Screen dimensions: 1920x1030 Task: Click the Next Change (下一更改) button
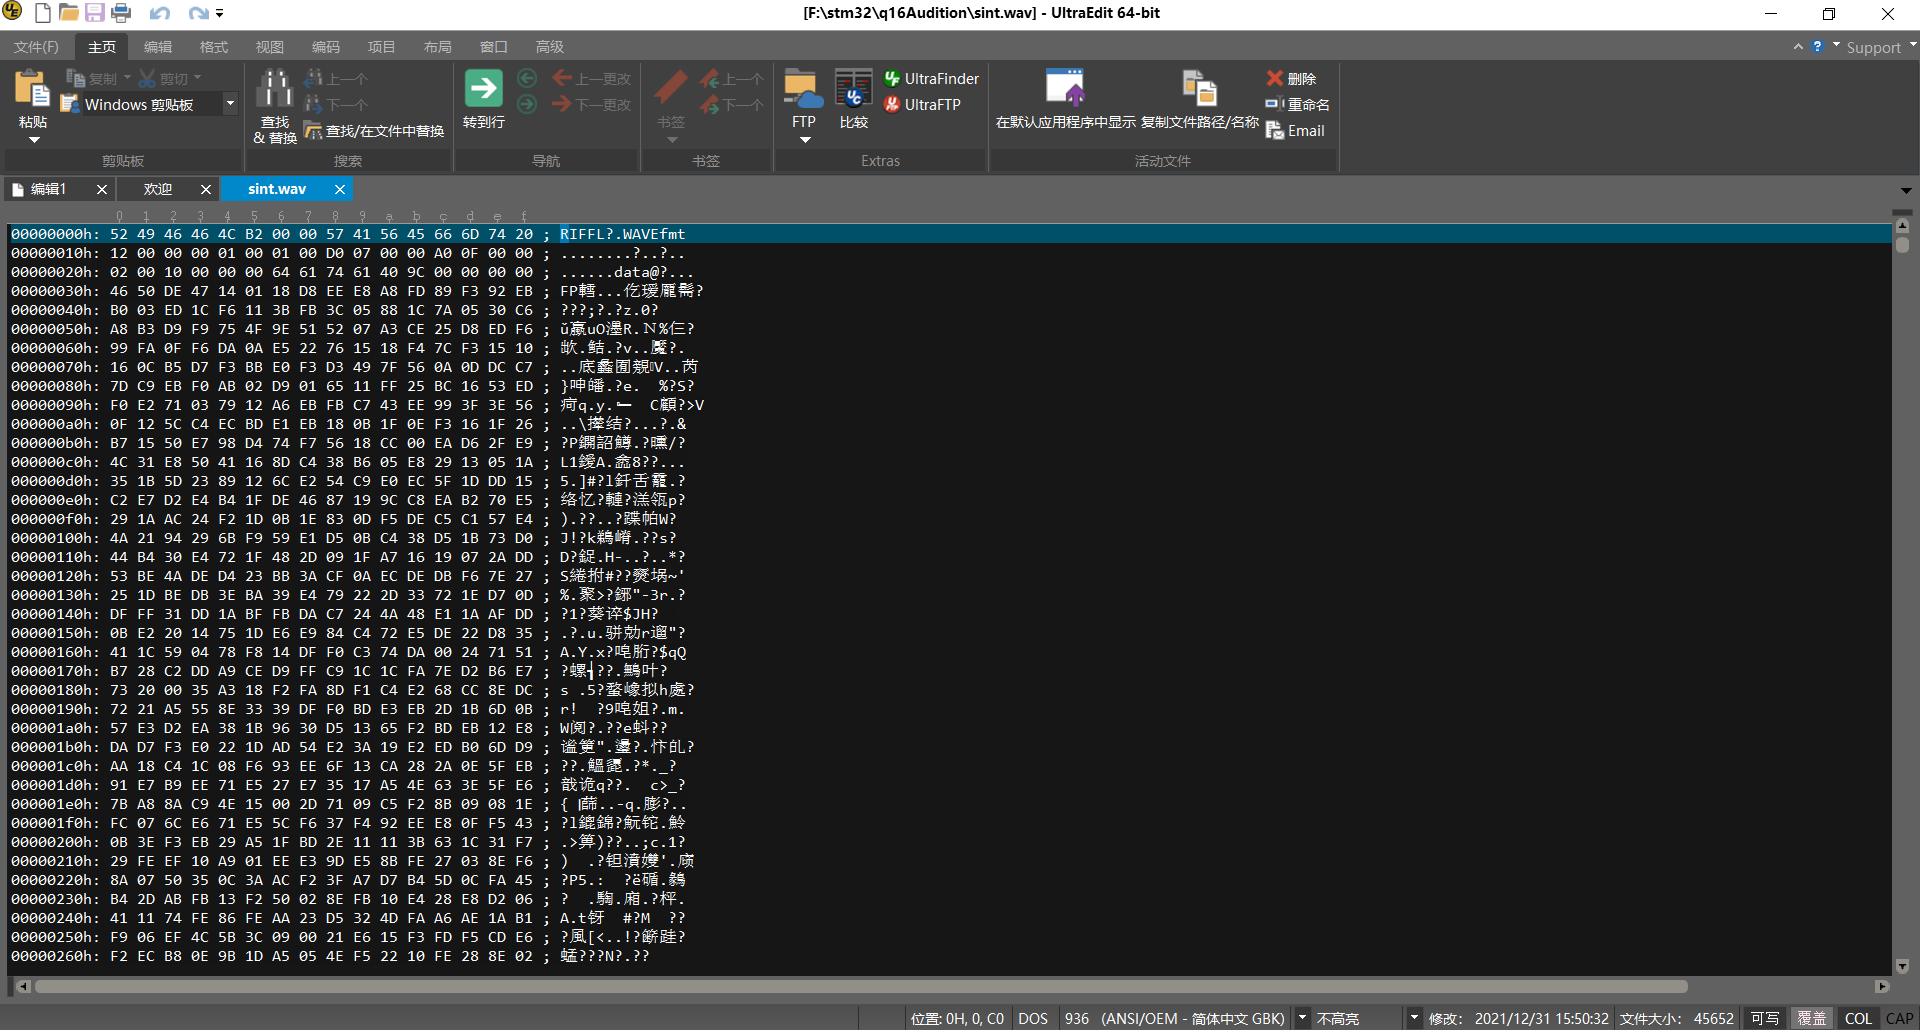(592, 104)
